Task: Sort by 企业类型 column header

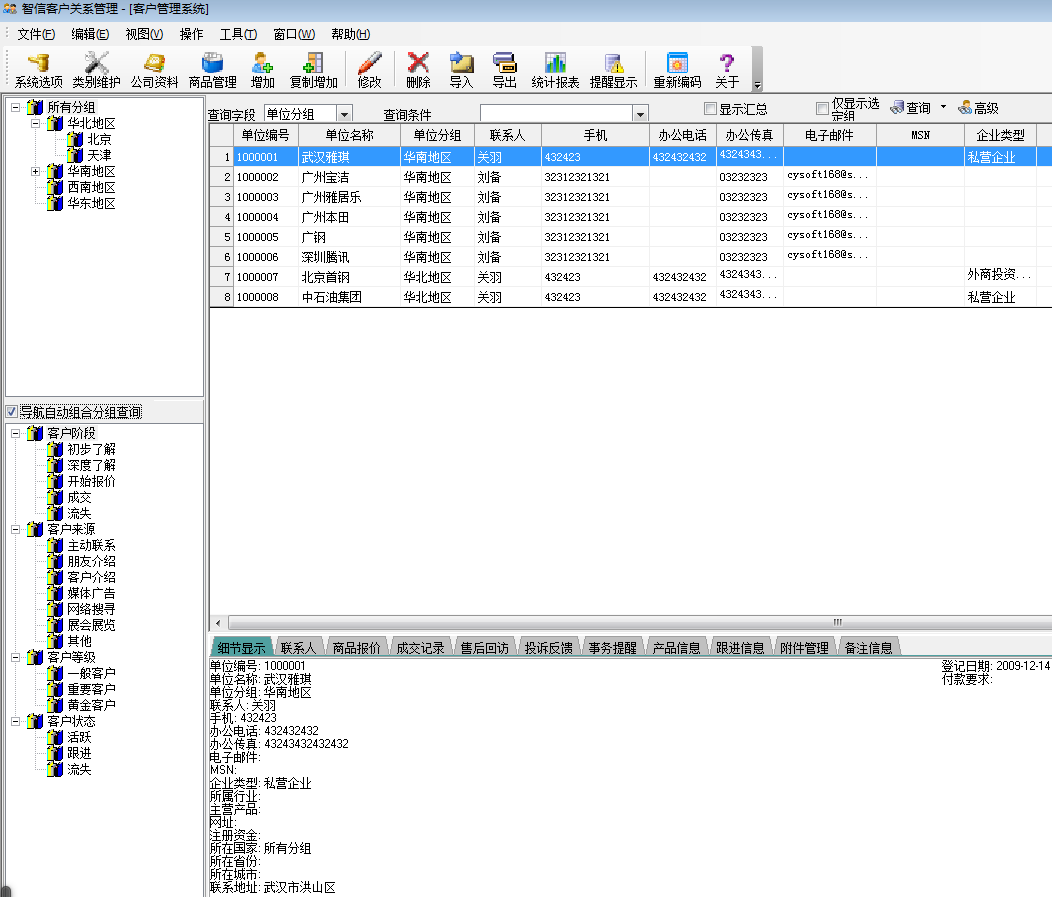Action: (1000, 136)
